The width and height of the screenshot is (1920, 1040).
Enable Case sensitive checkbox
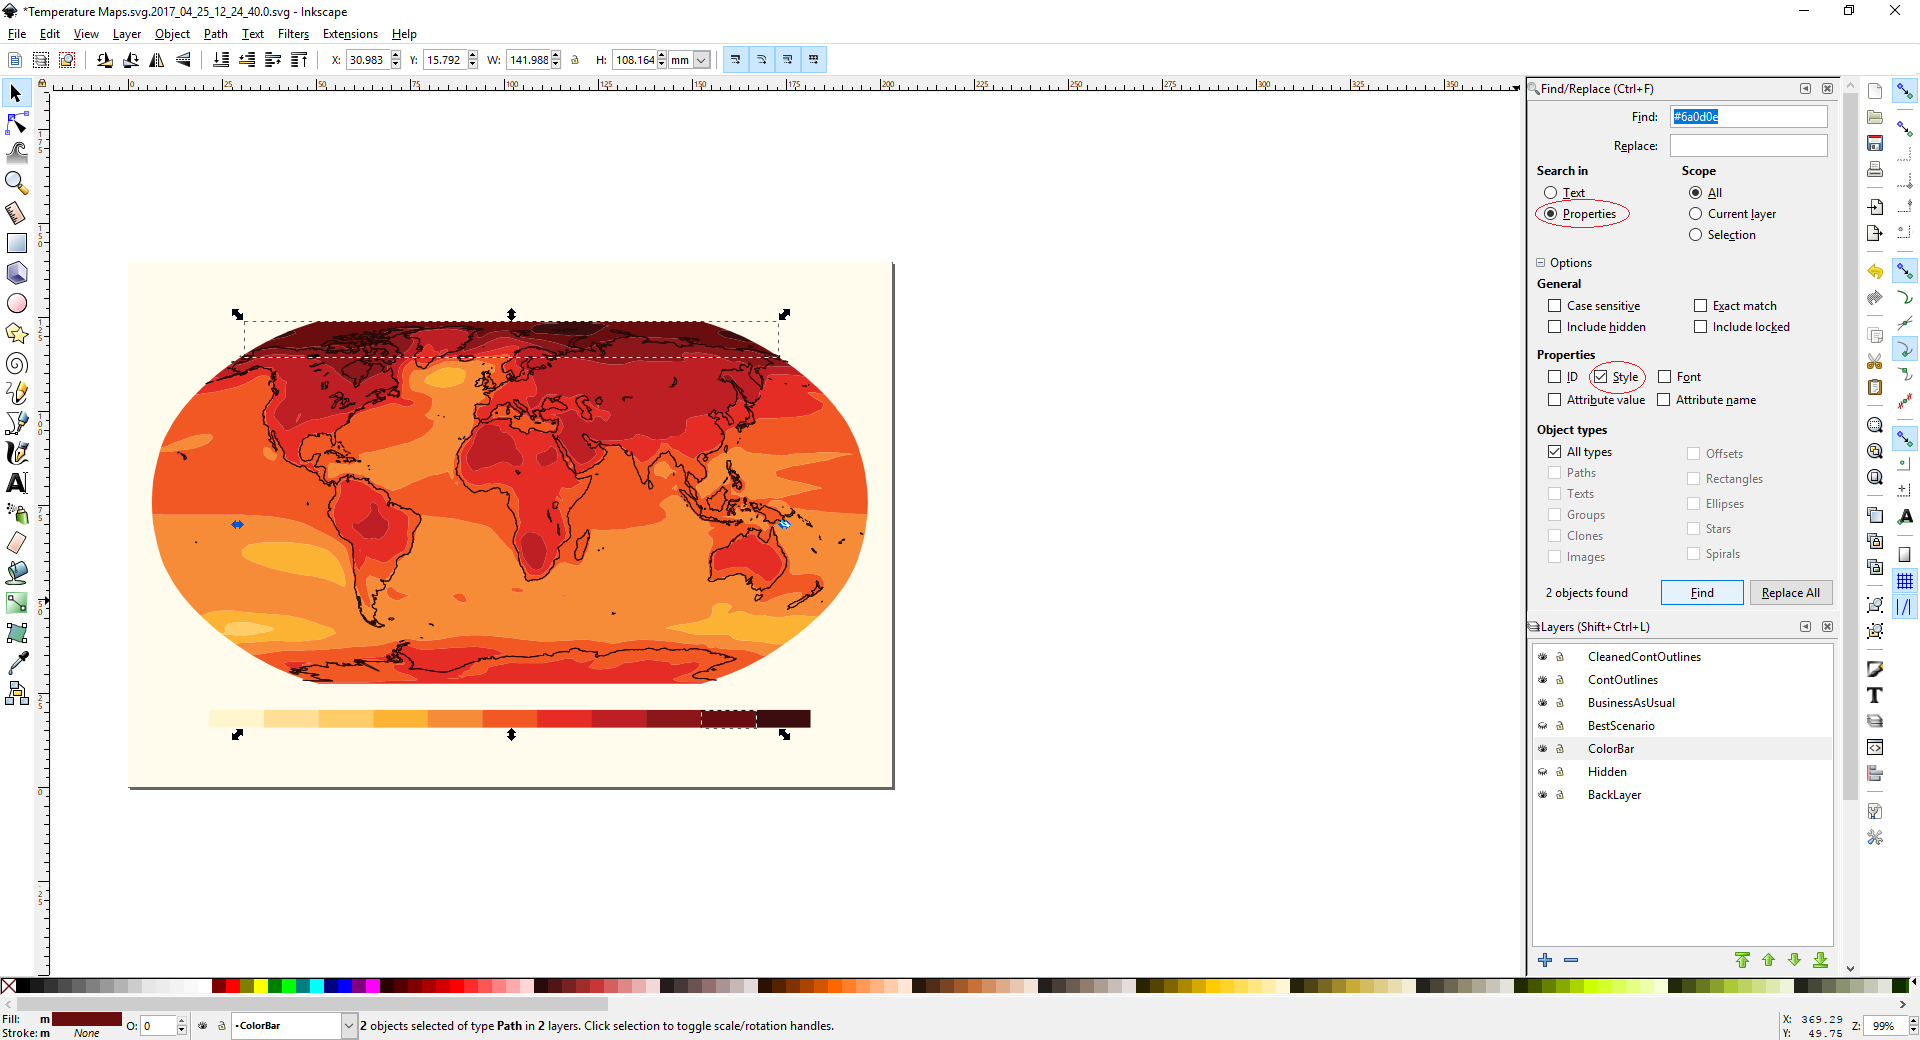point(1554,306)
